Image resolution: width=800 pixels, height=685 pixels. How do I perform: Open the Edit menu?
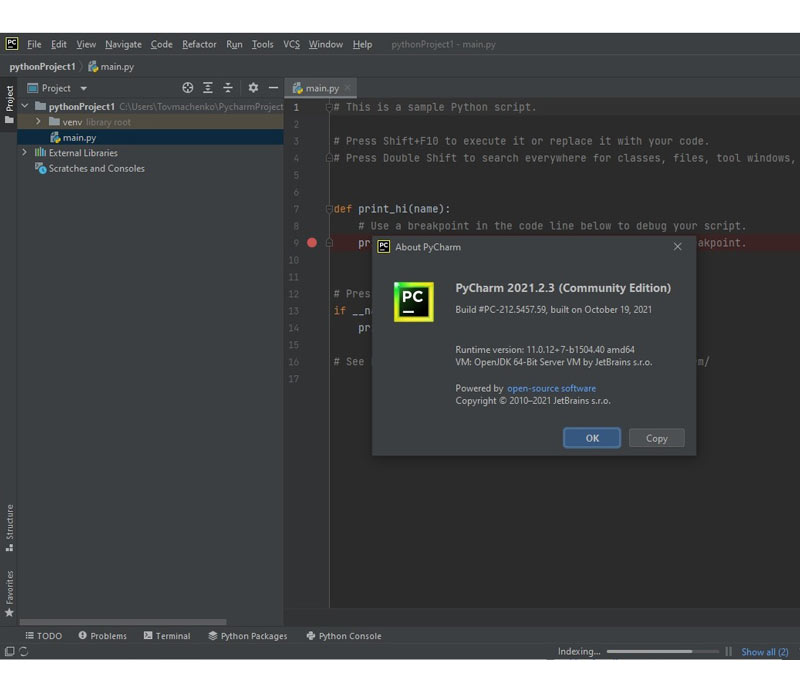(59, 44)
